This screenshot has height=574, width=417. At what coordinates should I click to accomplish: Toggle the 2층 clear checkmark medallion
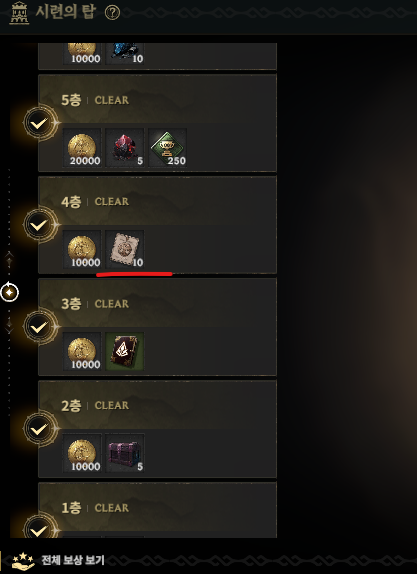click(39, 429)
